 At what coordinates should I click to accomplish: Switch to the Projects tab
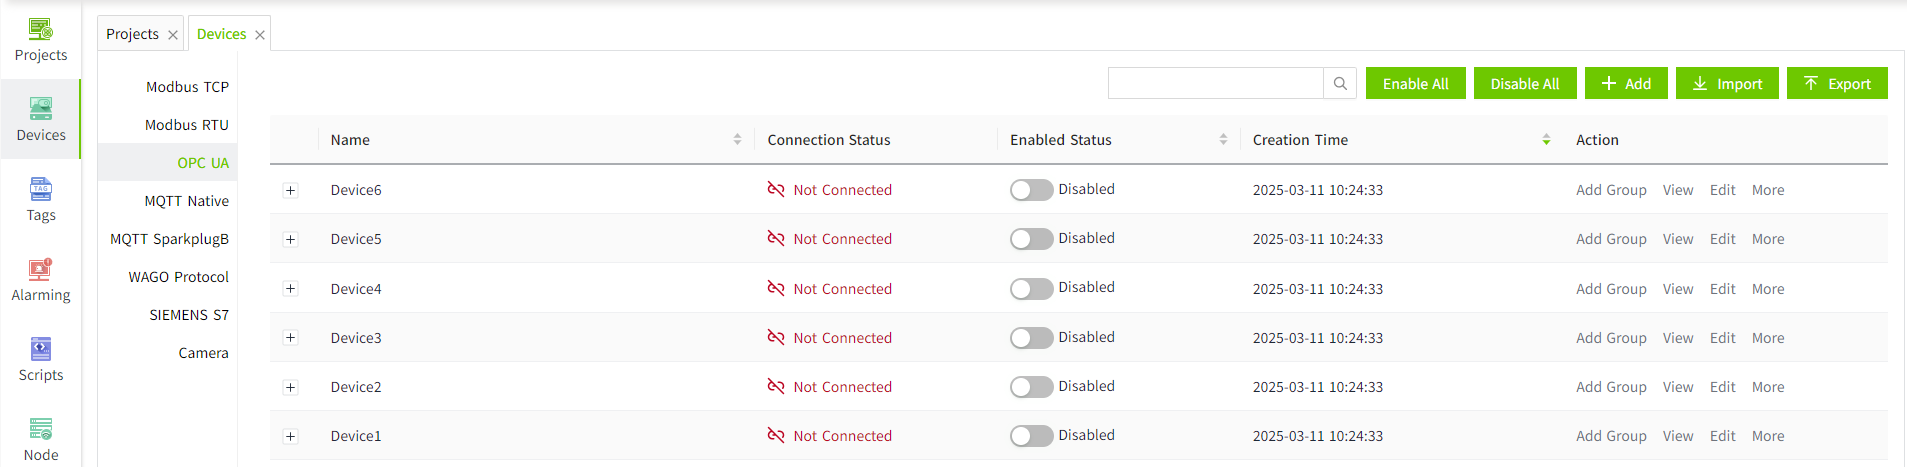(132, 34)
